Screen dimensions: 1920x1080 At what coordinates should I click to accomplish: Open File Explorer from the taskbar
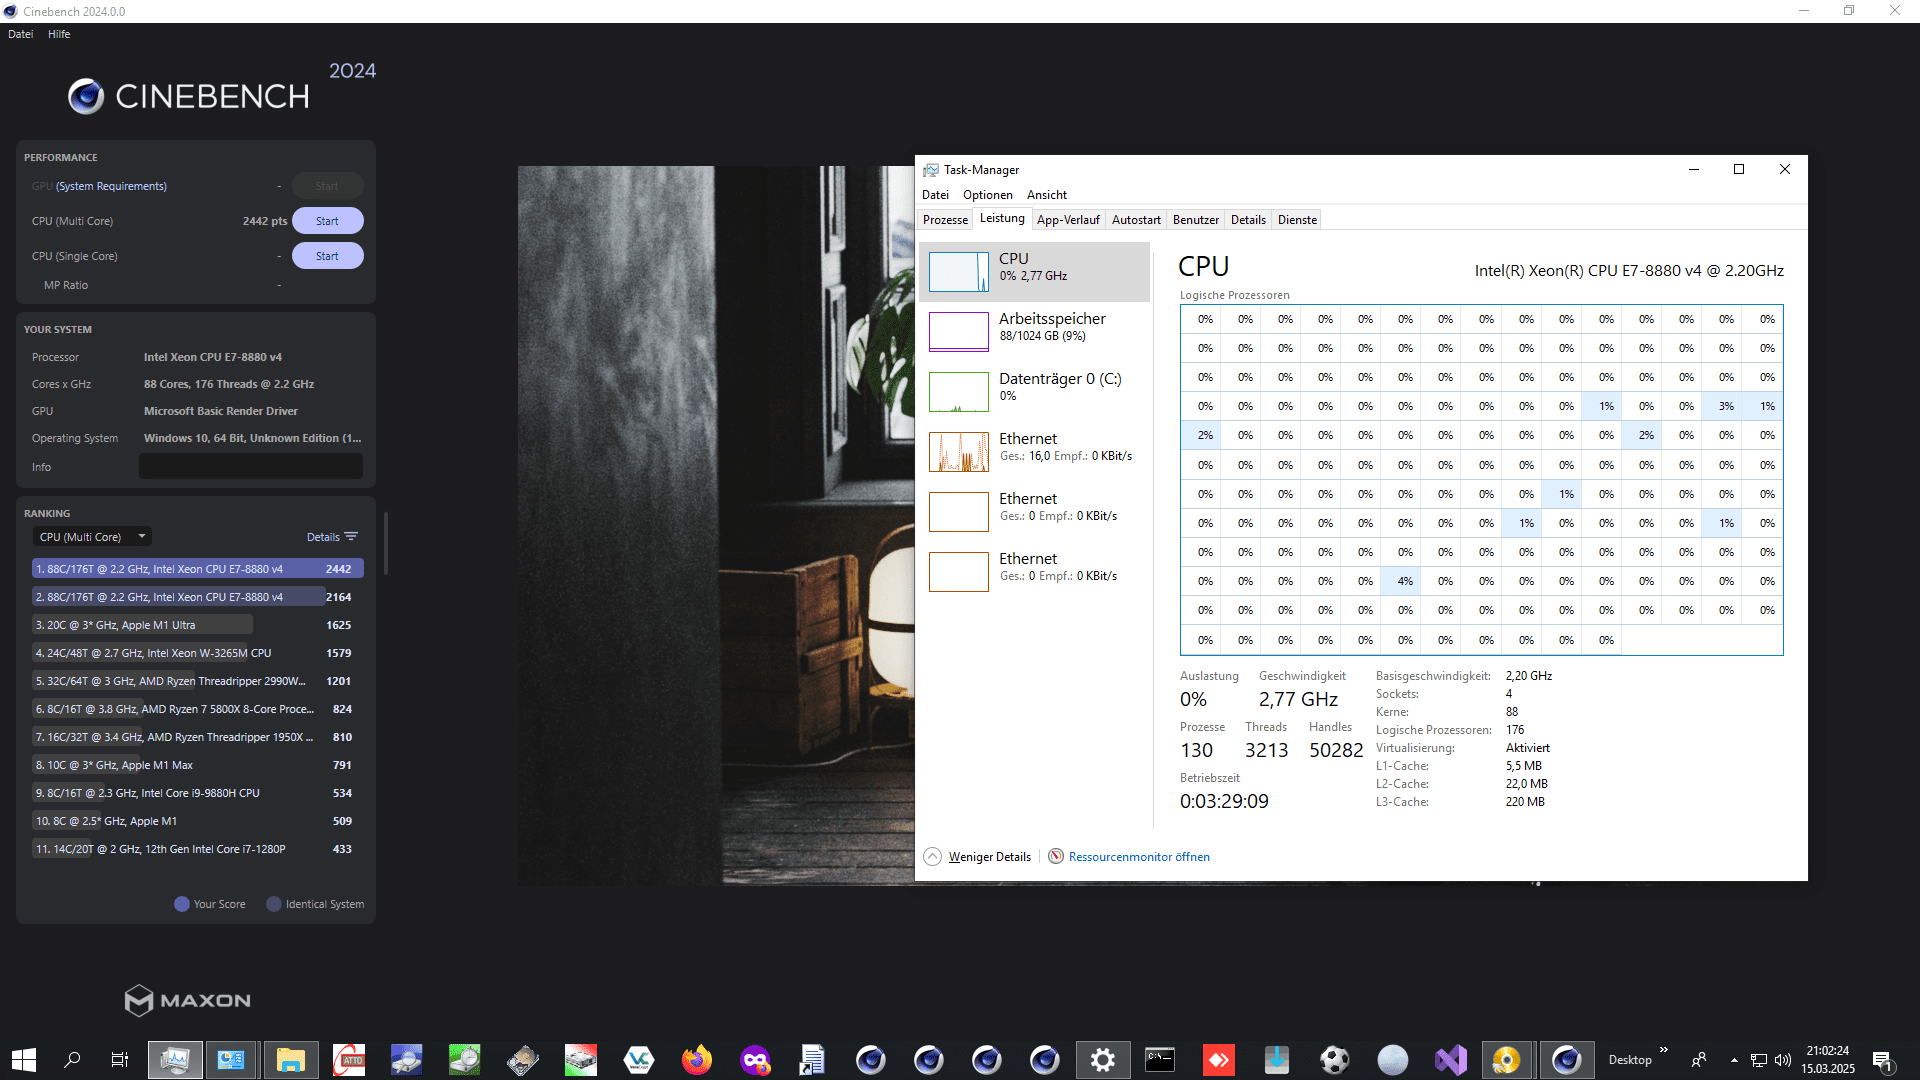290,1060
